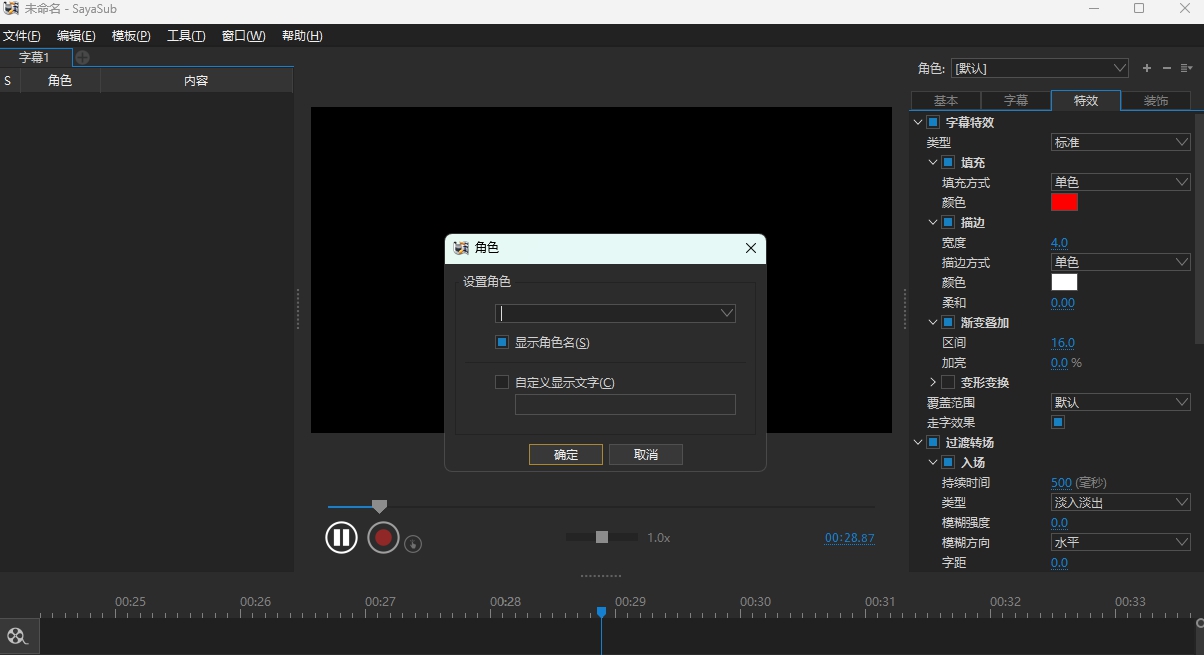Click the red record icon
1204x655 pixels.
(x=383, y=537)
